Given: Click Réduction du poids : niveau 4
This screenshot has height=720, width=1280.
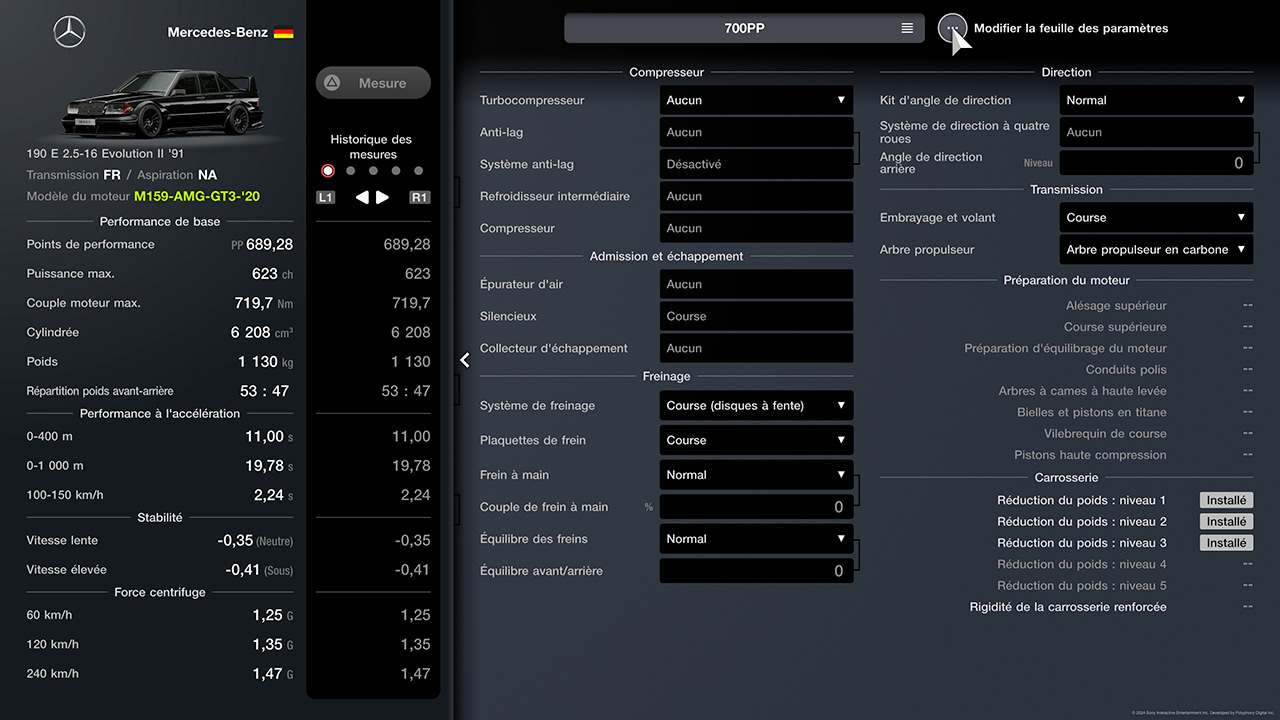Looking at the screenshot, I should 1082,564.
